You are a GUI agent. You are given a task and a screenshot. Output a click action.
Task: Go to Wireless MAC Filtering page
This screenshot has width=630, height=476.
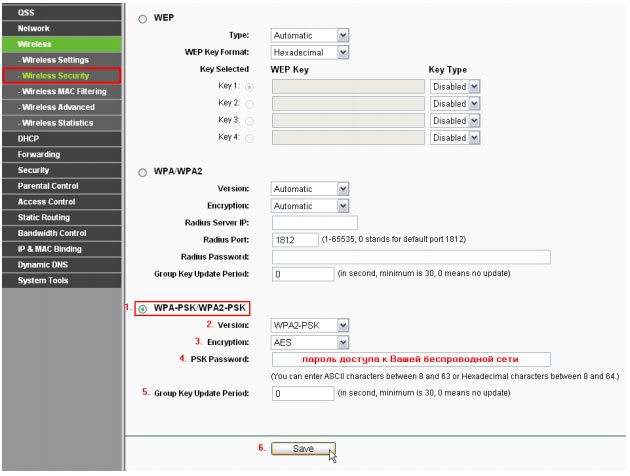(x=62, y=92)
